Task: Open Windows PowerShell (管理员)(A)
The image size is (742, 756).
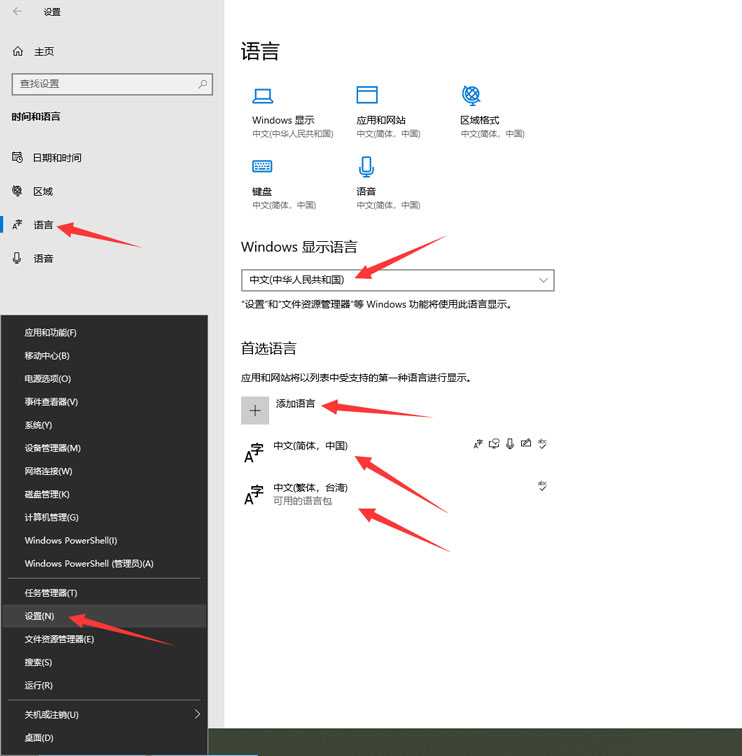Action: click(89, 564)
